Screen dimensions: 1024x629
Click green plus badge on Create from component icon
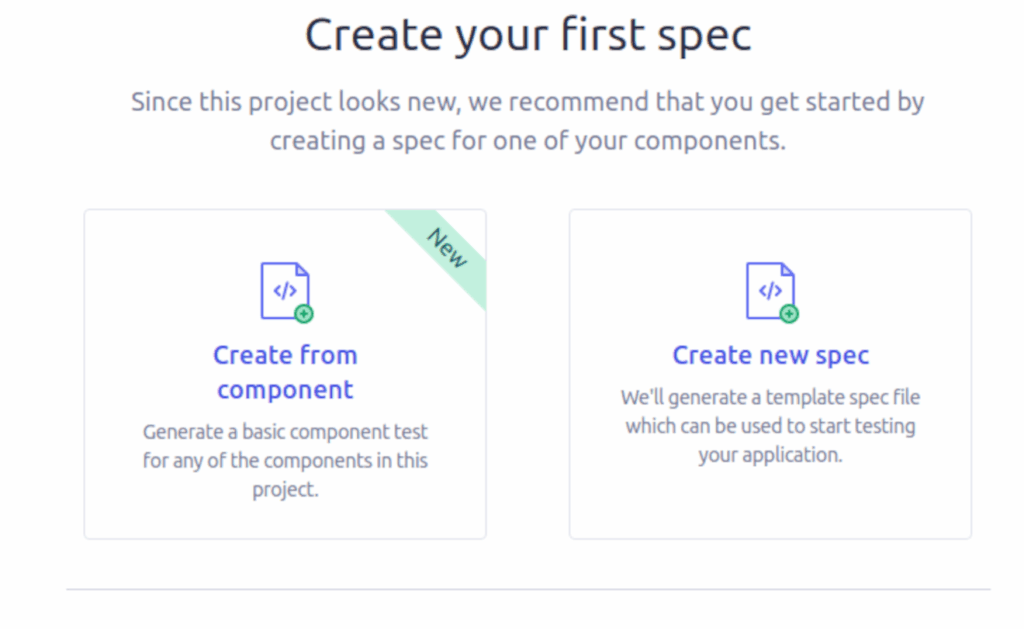coord(304,314)
